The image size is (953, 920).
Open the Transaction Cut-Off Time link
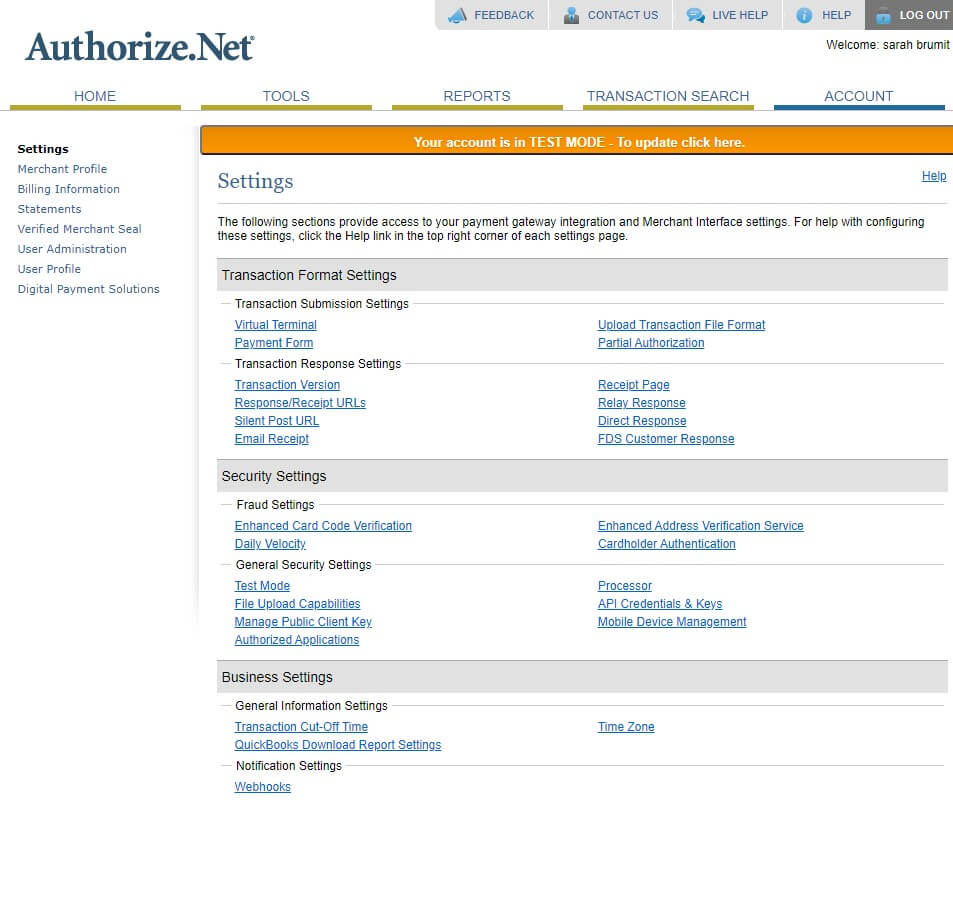click(301, 727)
